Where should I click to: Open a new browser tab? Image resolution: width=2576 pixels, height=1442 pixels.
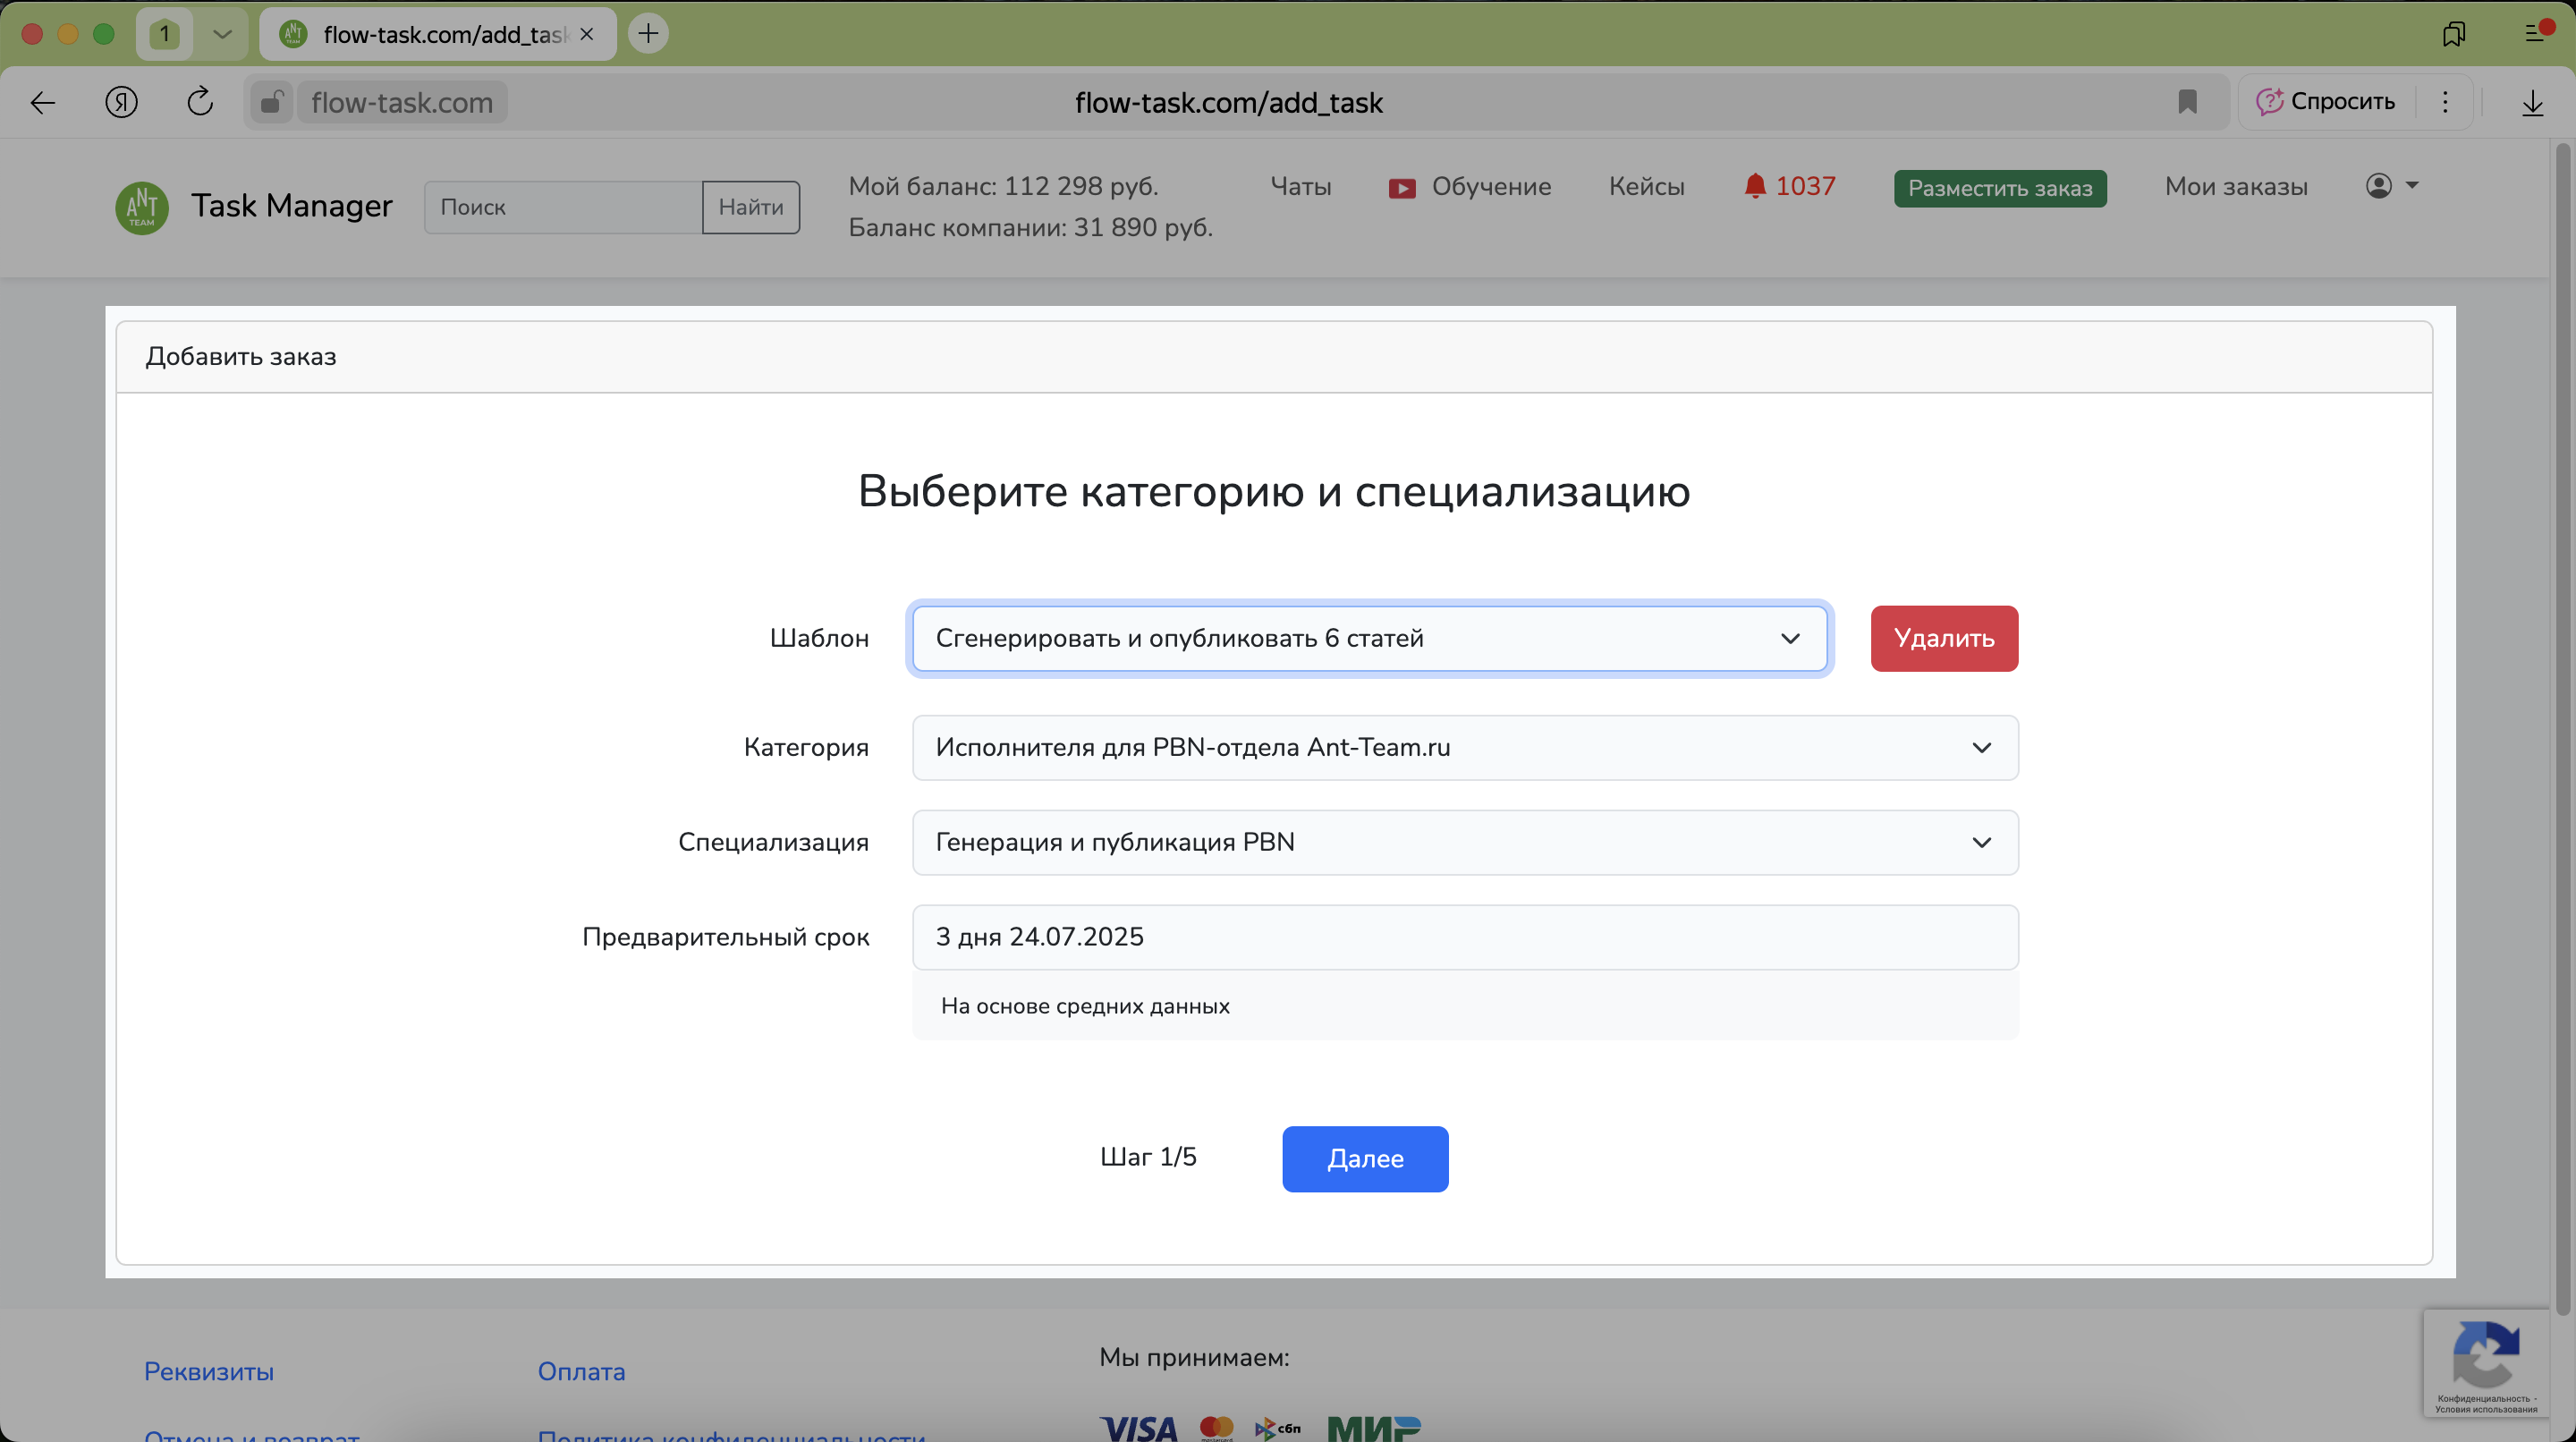648,33
